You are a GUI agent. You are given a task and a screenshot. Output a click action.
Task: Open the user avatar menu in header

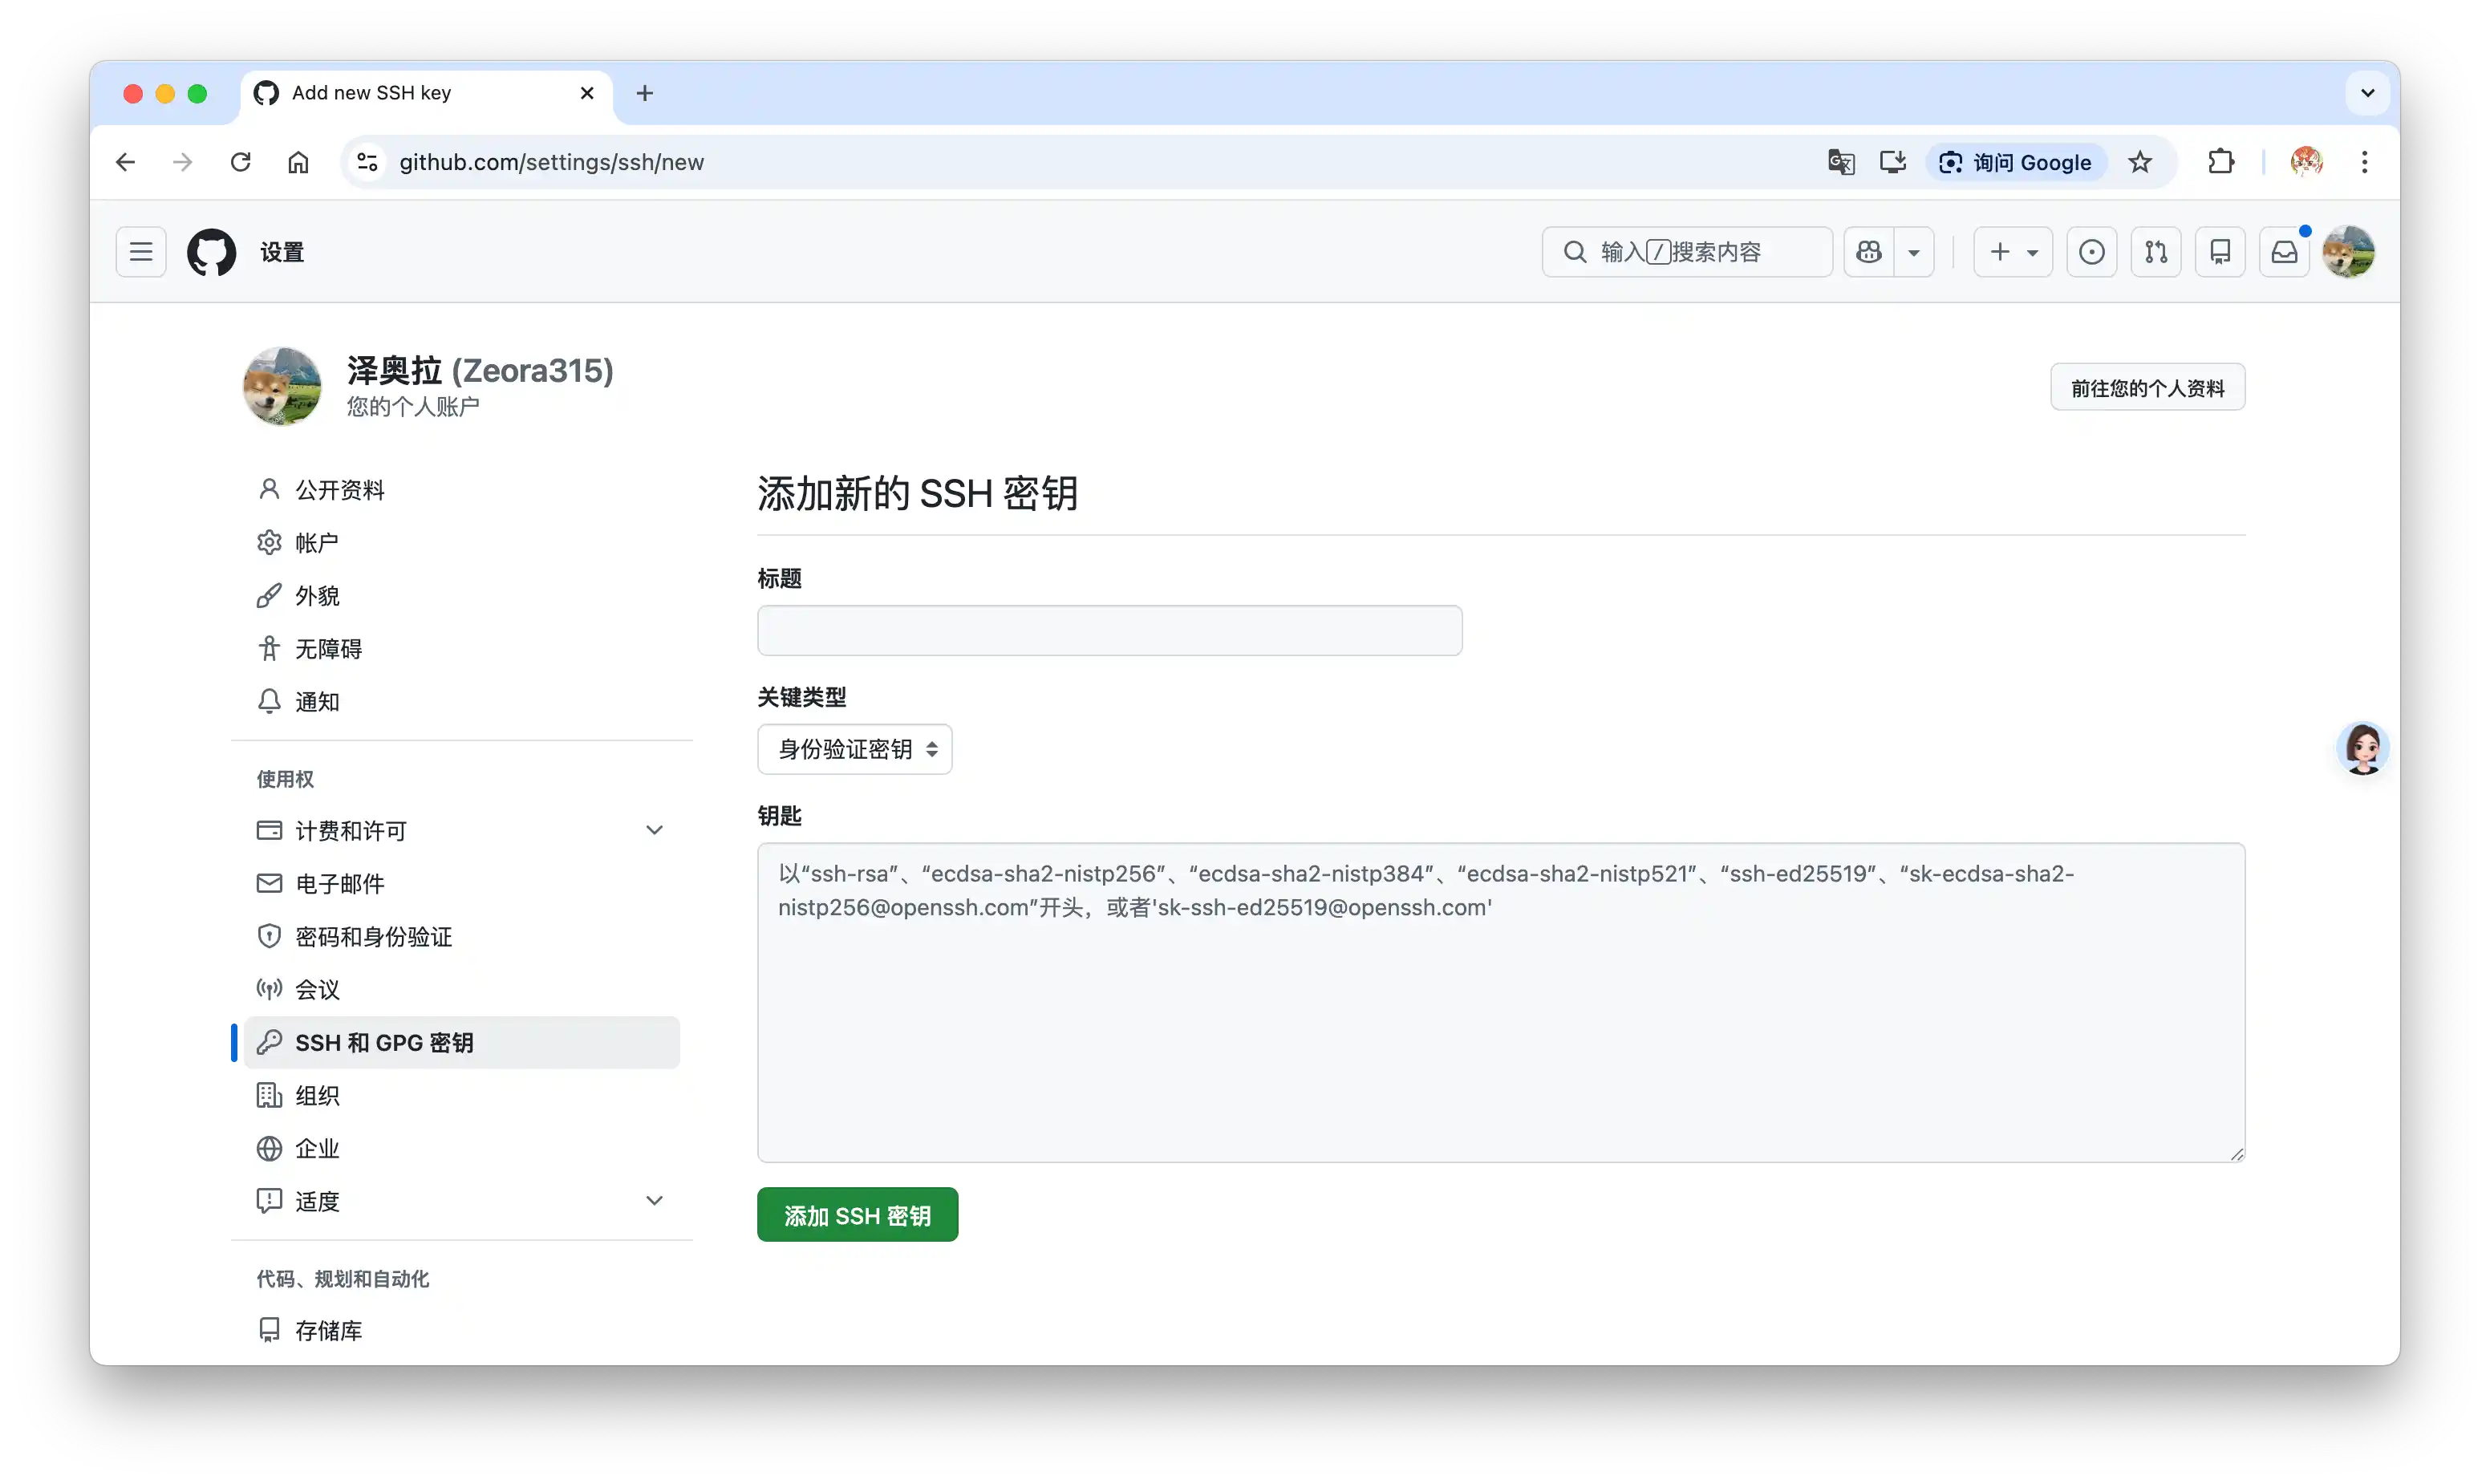[x=2347, y=252]
